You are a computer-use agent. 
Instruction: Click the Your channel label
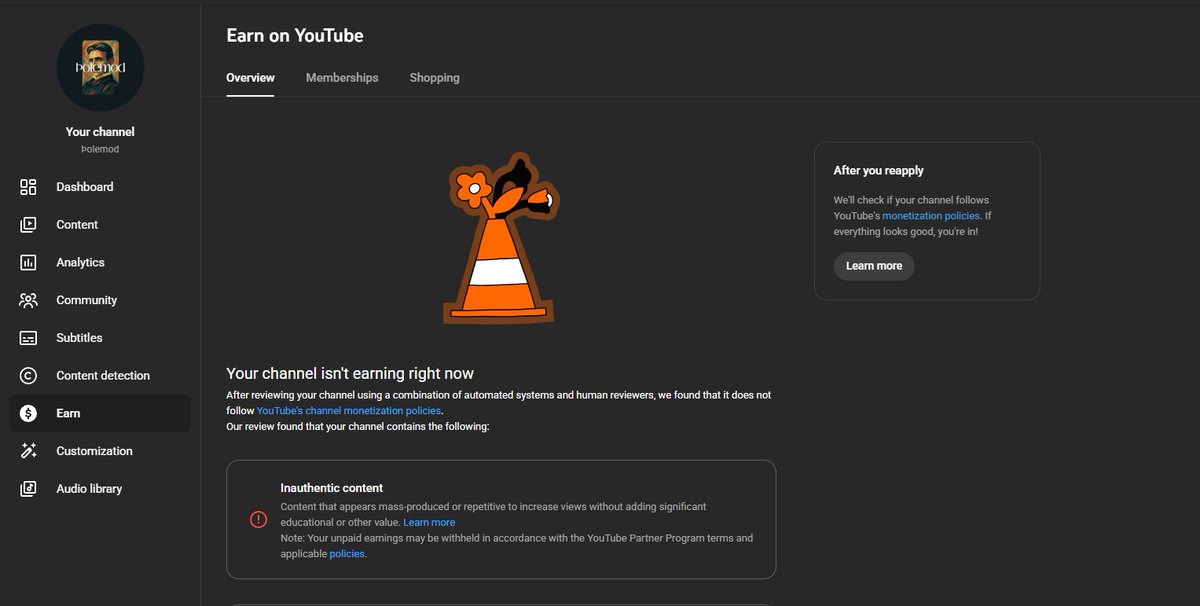click(x=100, y=132)
